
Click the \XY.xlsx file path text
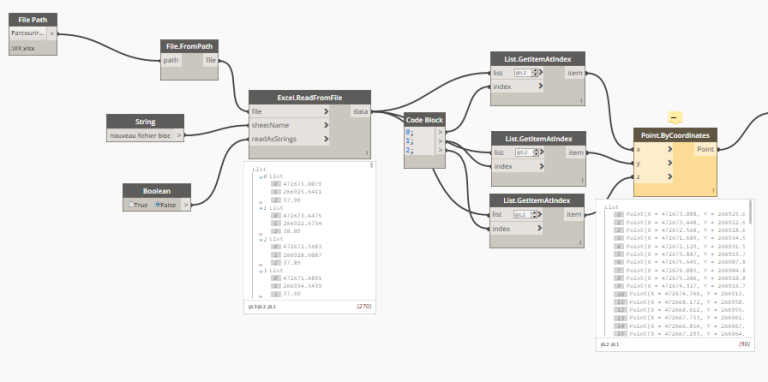[x=23, y=48]
